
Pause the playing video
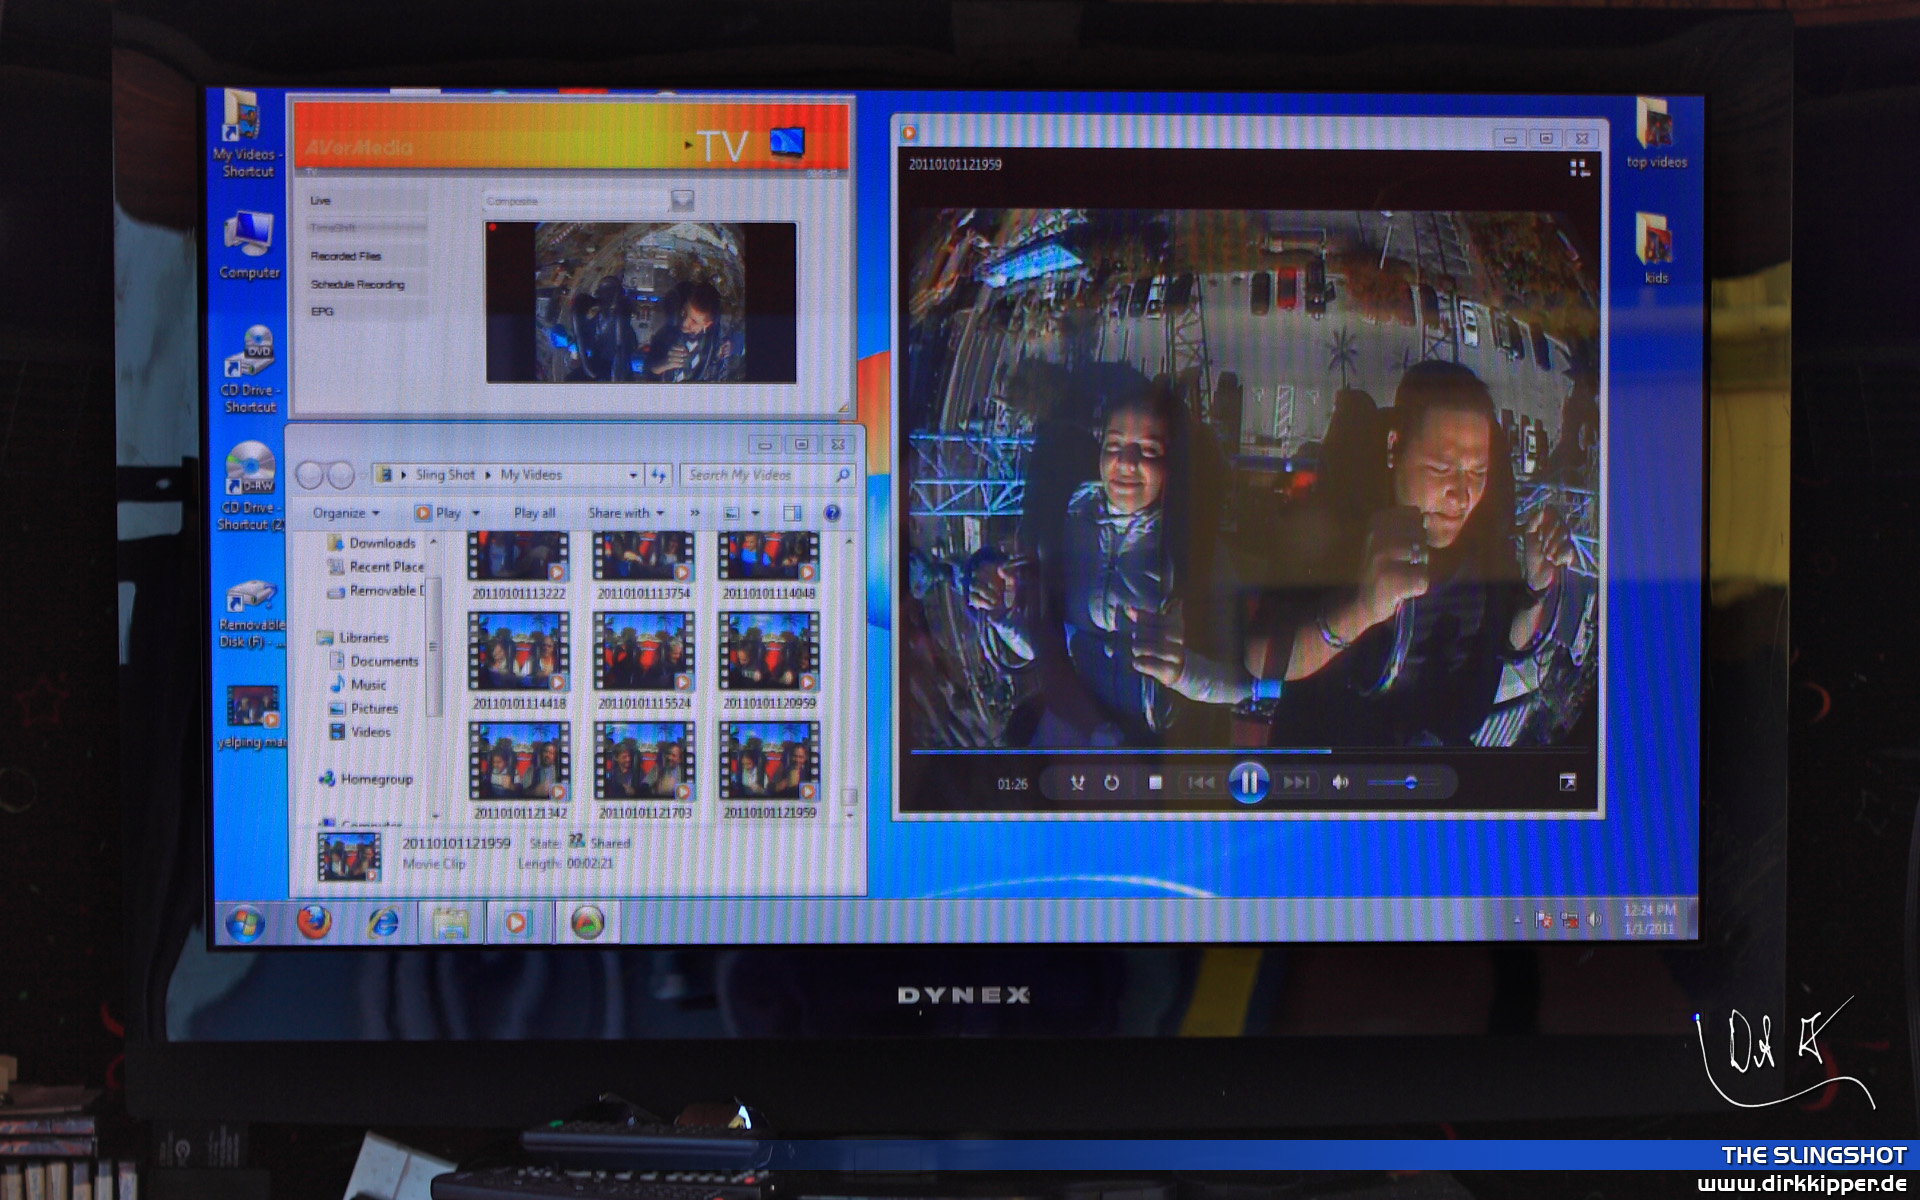pos(1248,782)
